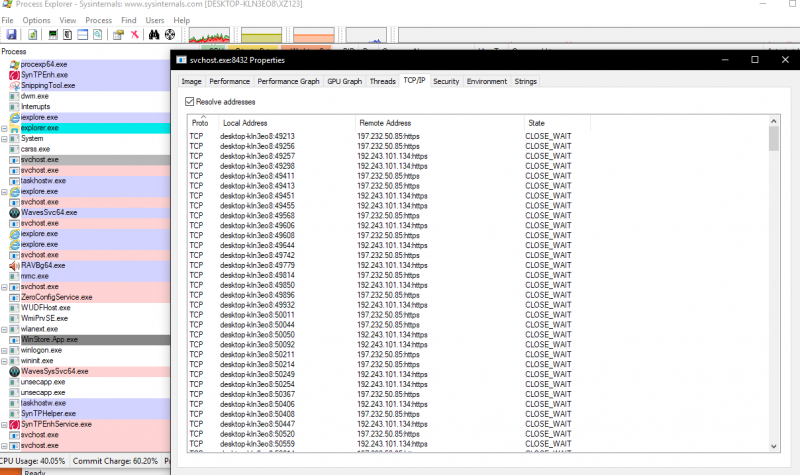Switch to the Image tab
The width and height of the screenshot is (800, 475).
pyautogui.click(x=191, y=82)
